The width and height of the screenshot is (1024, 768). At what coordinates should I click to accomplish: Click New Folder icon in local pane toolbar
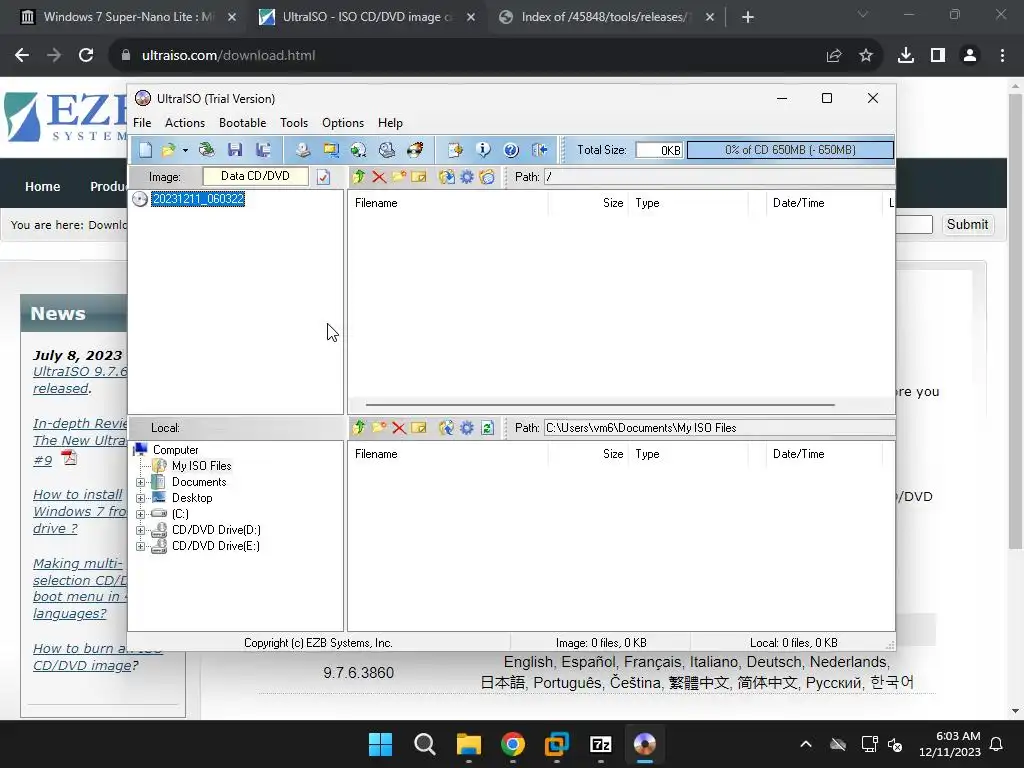pos(379,428)
